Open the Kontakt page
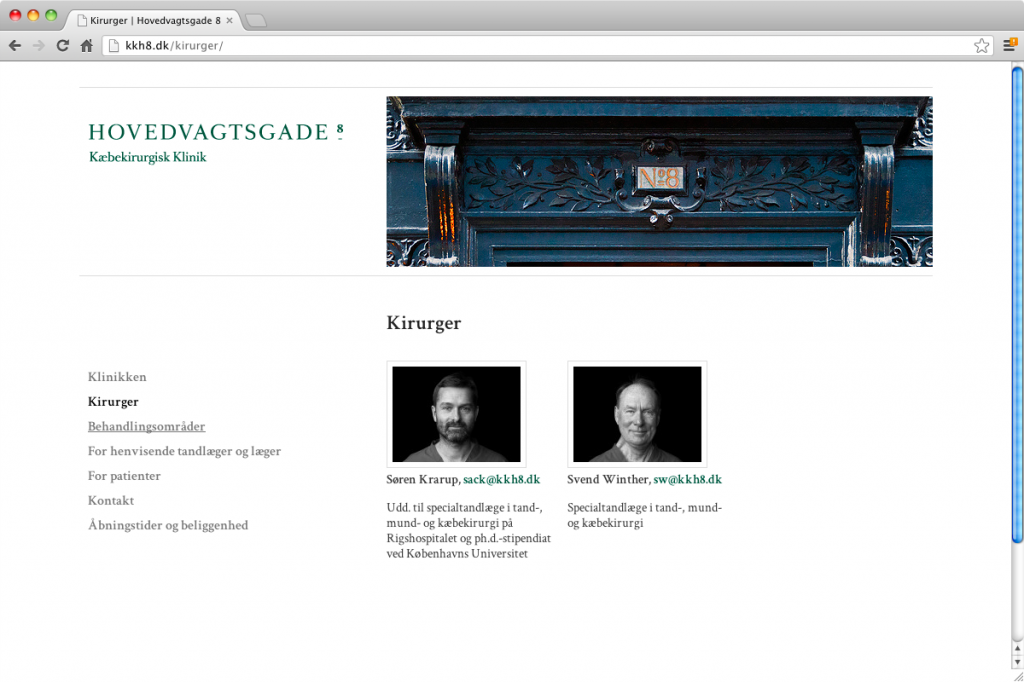This screenshot has height=682, width=1024. (x=111, y=500)
